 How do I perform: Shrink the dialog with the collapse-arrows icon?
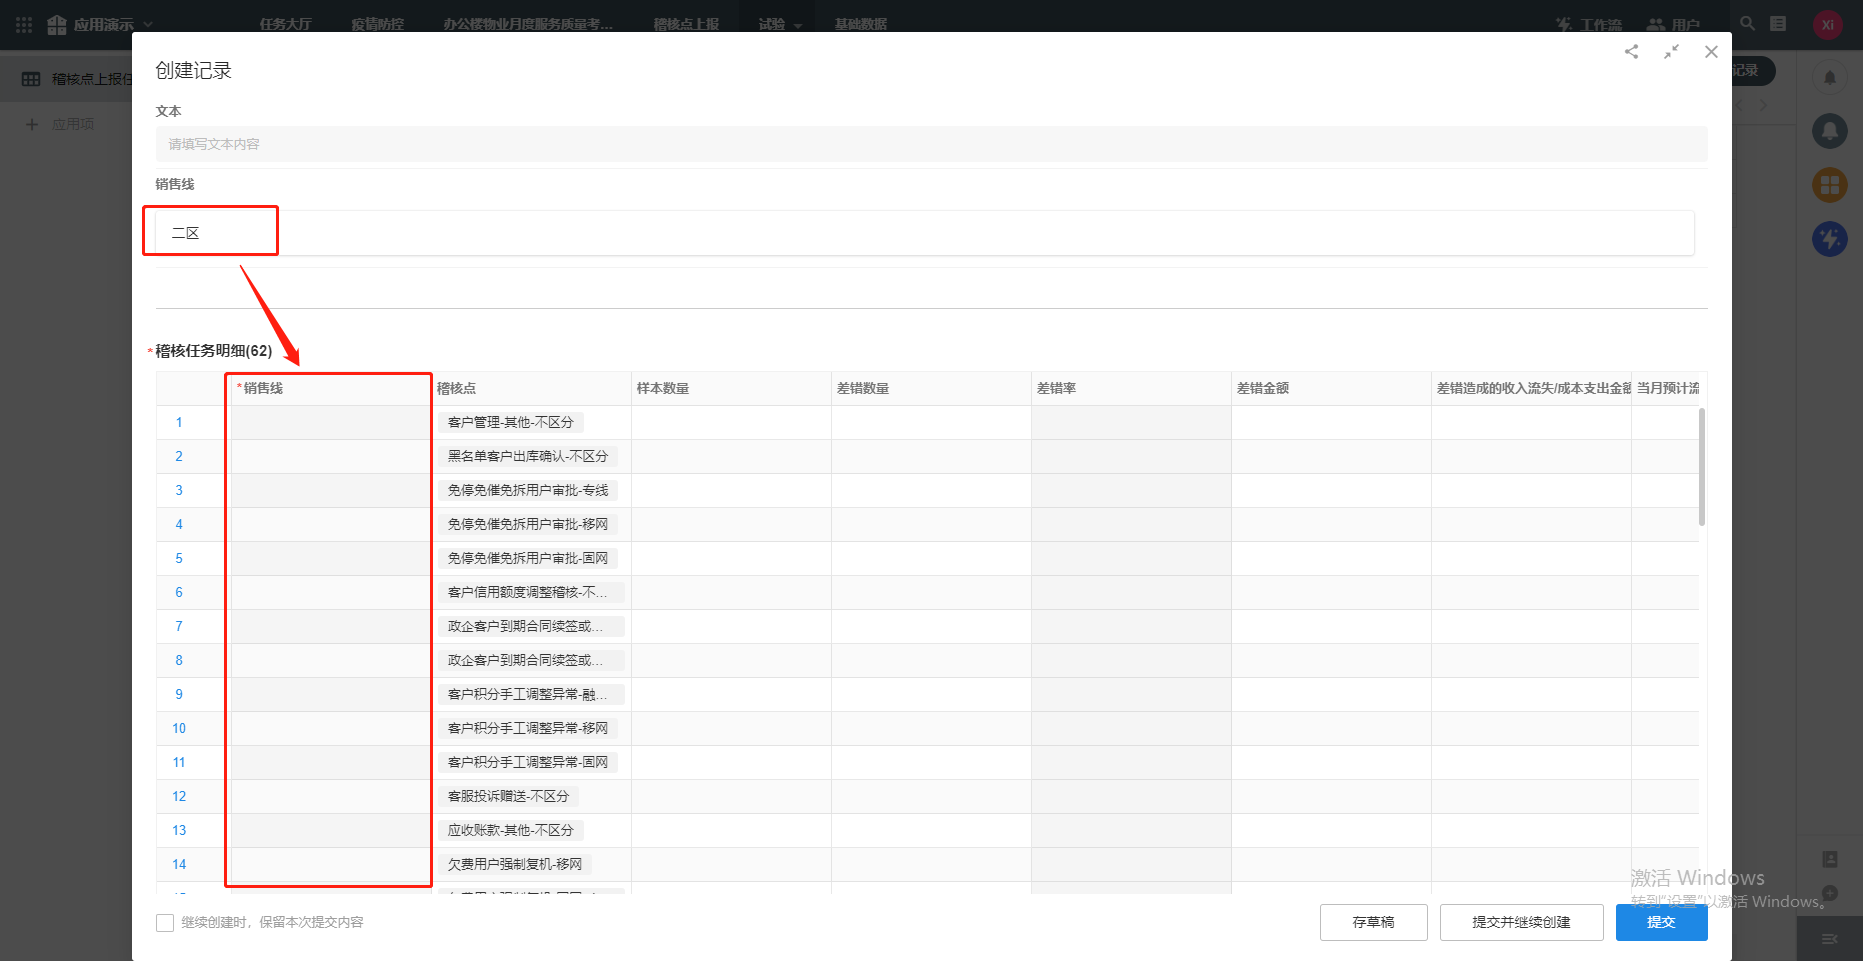[x=1671, y=52]
